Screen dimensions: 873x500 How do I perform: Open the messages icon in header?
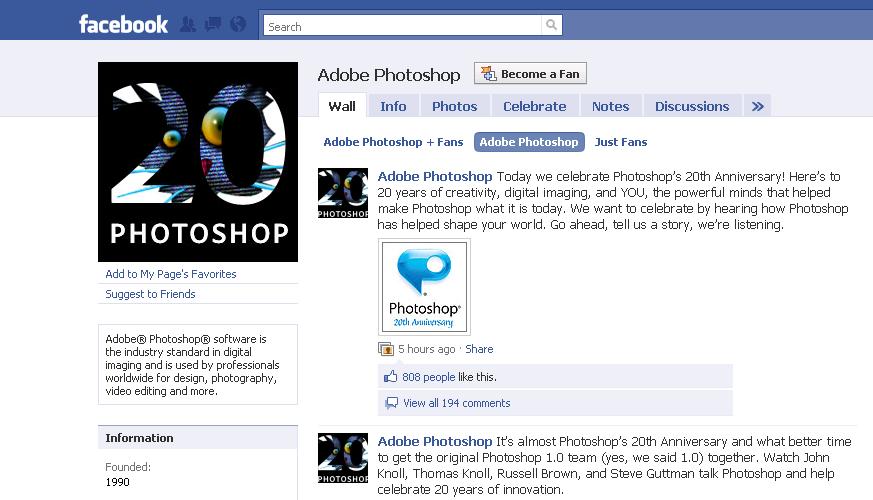(213, 24)
